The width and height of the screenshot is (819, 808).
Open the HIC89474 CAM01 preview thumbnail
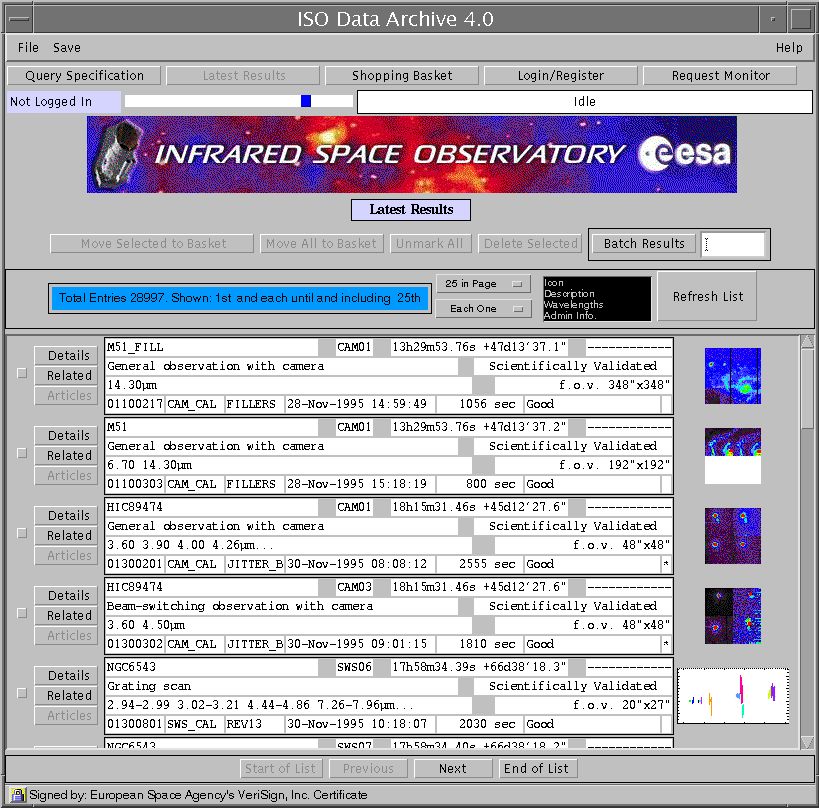coord(732,535)
